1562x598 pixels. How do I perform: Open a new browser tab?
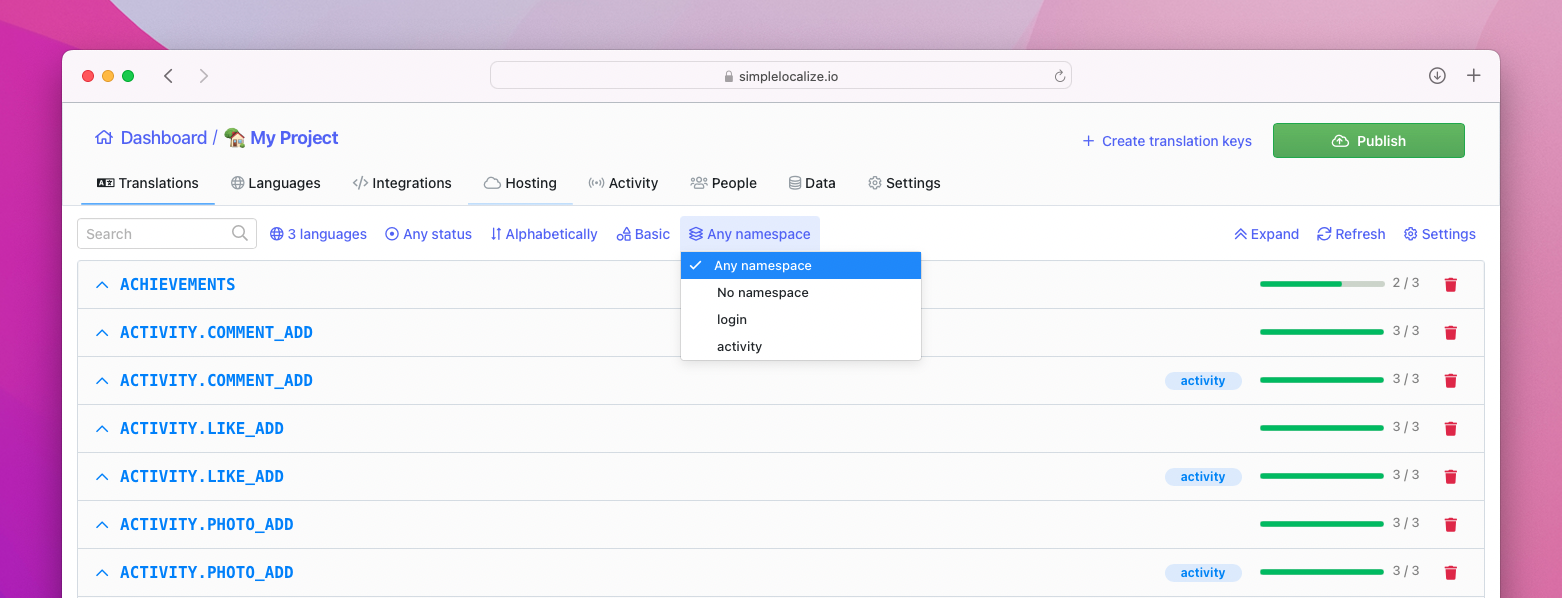tap(1473, 76)
